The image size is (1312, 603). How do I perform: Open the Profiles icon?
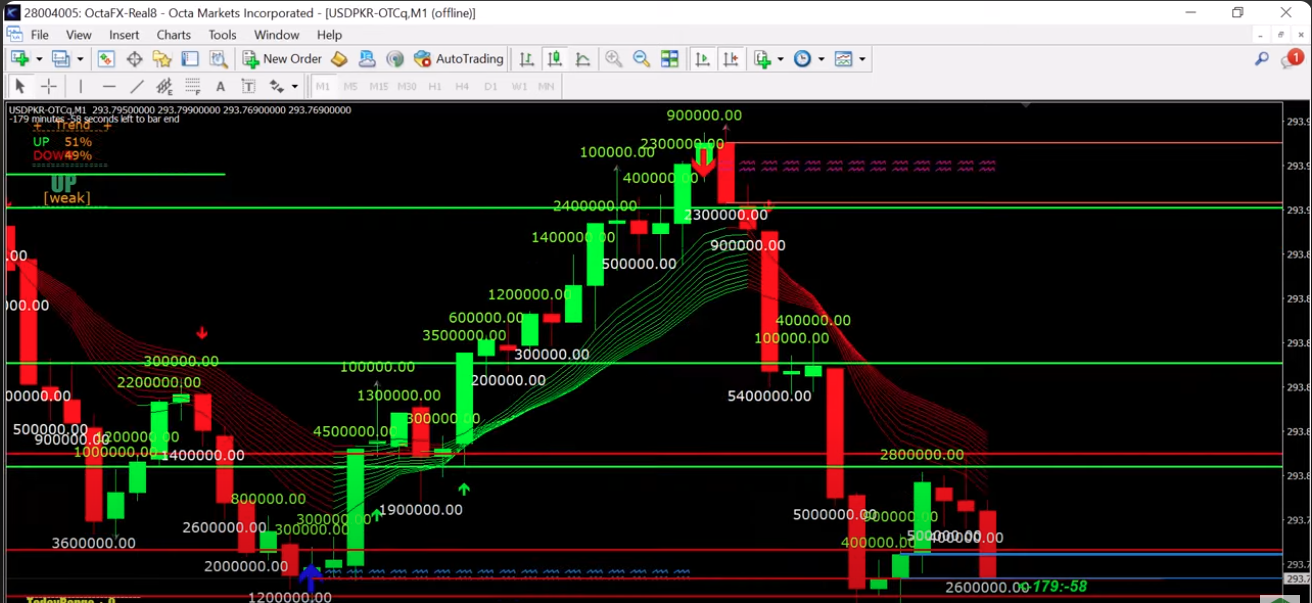(60, 59)
